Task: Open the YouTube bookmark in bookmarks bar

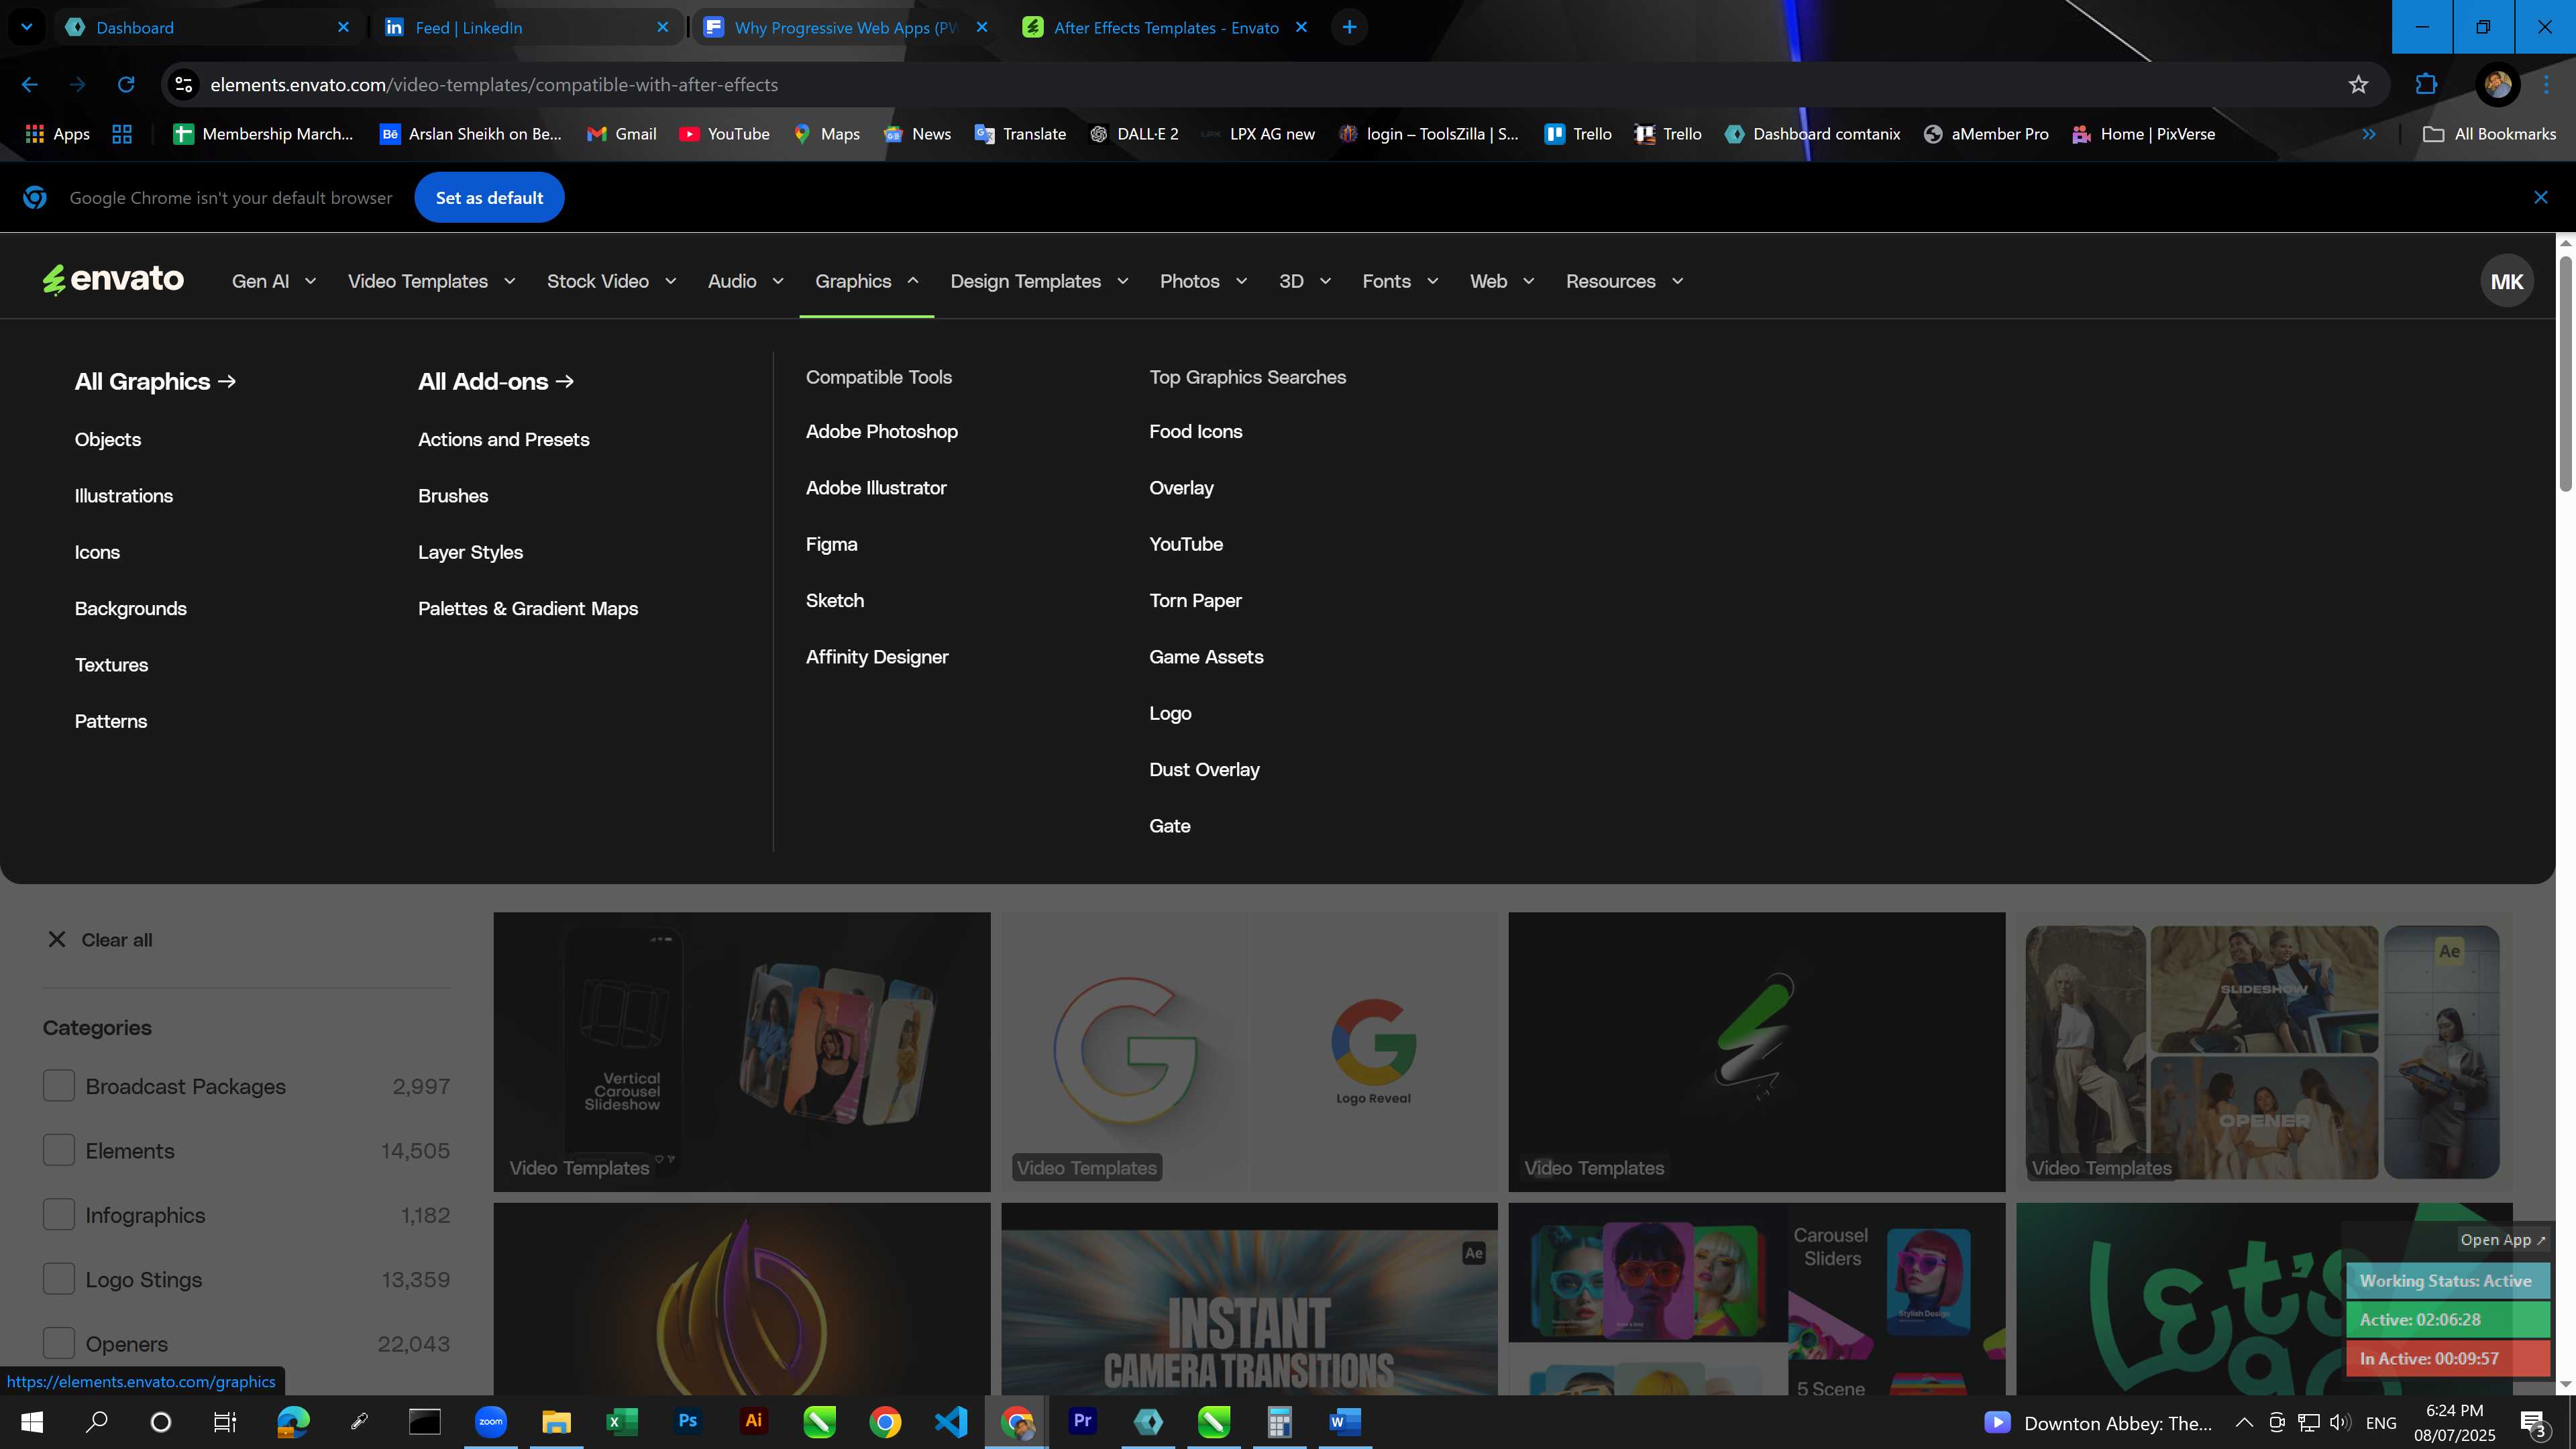Action: click(724, 134)
